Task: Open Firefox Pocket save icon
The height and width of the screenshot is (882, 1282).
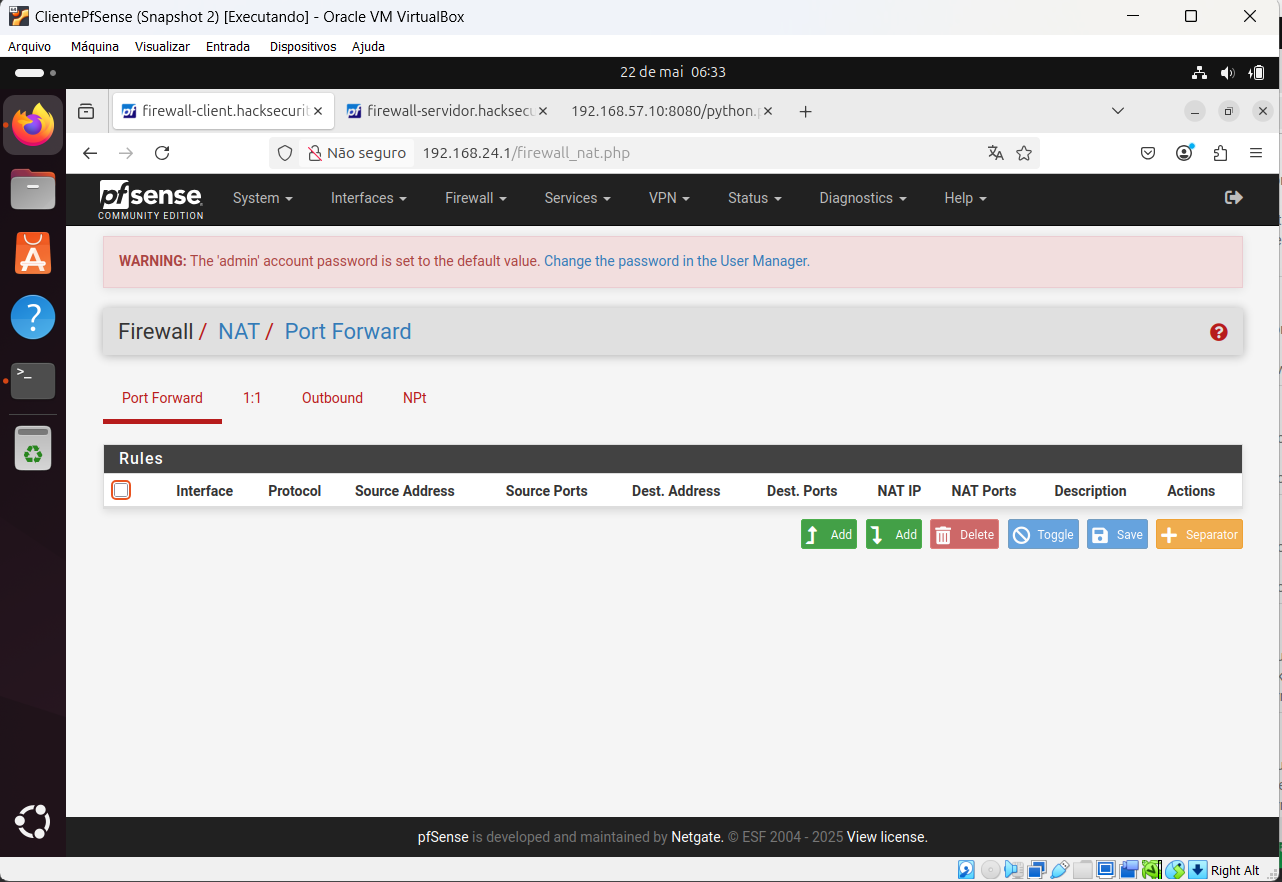Action: tap(1148, 153)
